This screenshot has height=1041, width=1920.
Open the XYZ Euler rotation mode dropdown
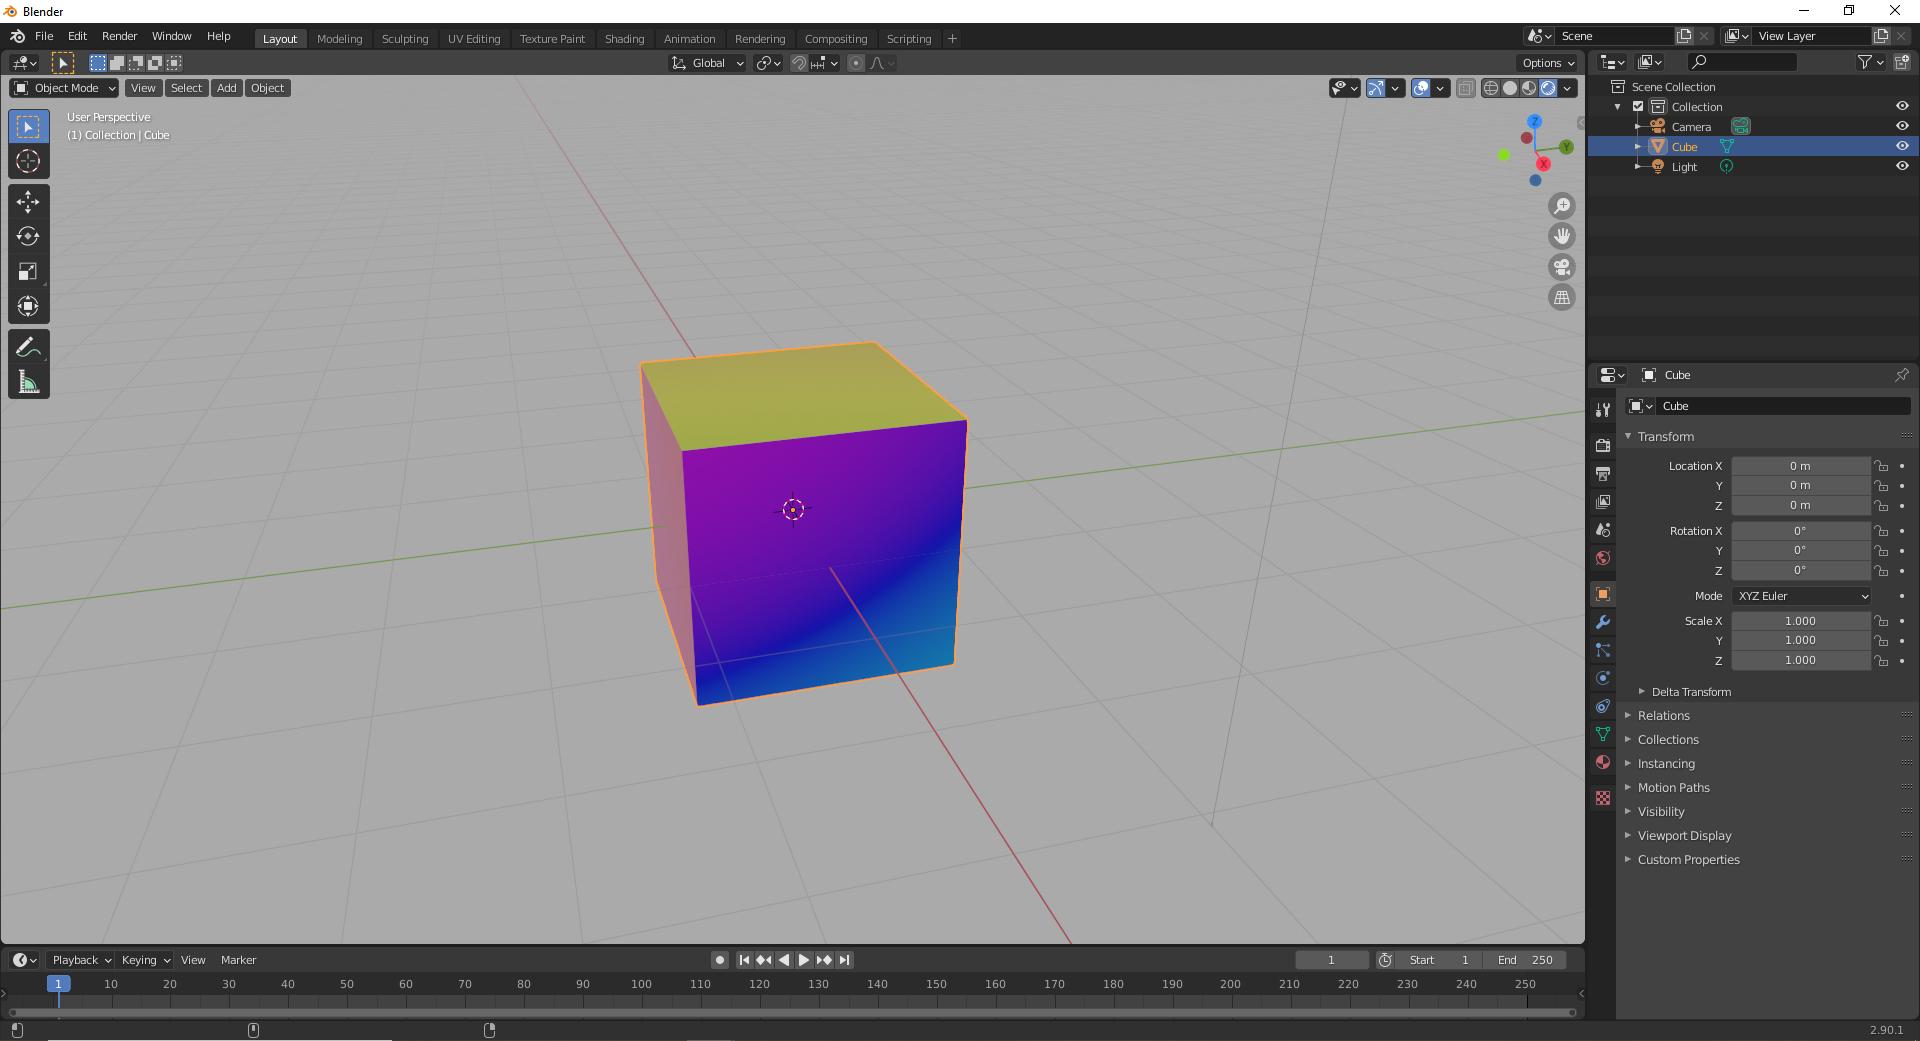point(1800,595)
